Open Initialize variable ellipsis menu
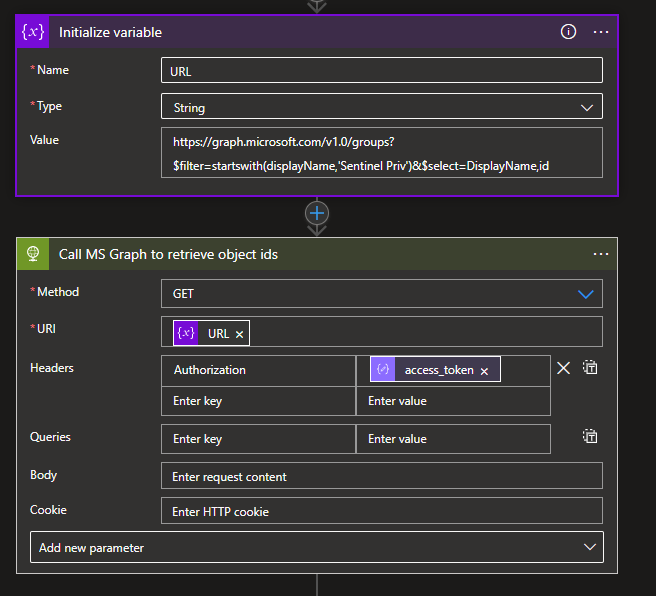Screen dimensions: 656x596 click(x=600, y=32)
